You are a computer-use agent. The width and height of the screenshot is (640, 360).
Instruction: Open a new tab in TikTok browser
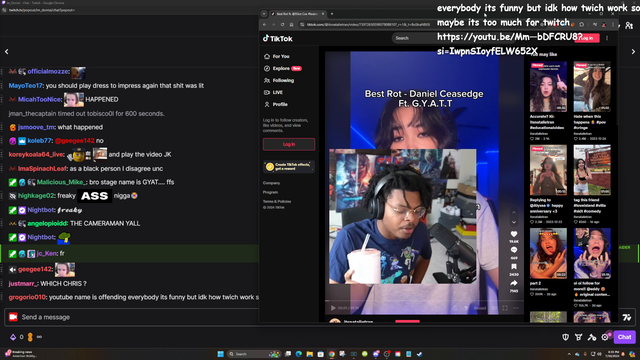tap(332, 14)
